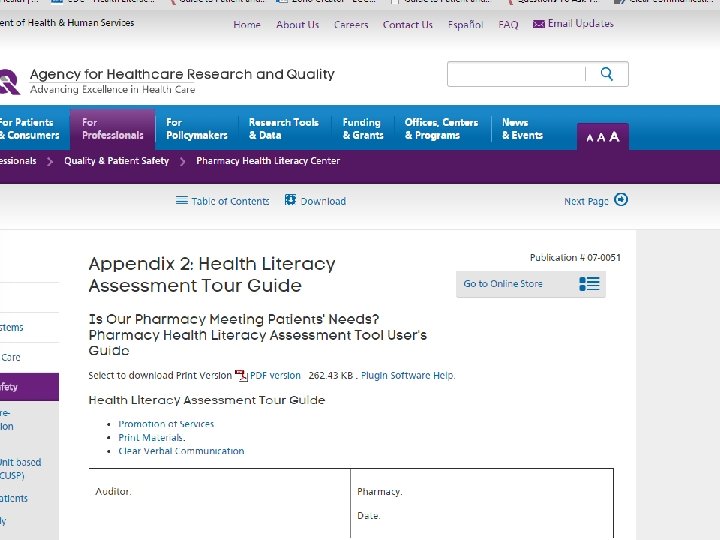The width and height of the screenshot is (720, 540).
Task: Click the Date label in table
Action: 369,516
